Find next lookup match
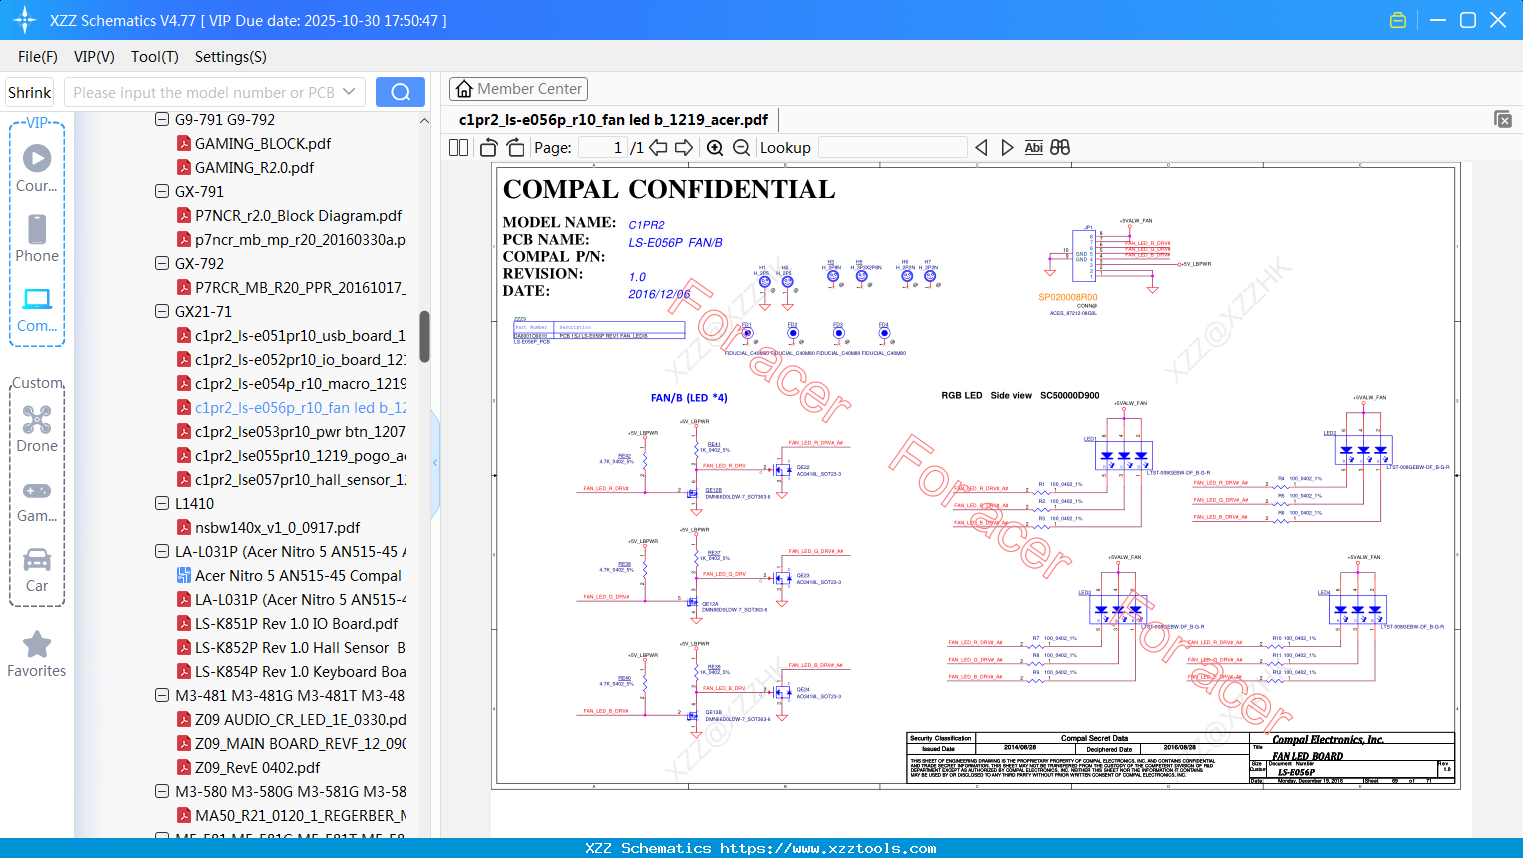This screenshot has height=858, width=1523. coord(1007,148)
